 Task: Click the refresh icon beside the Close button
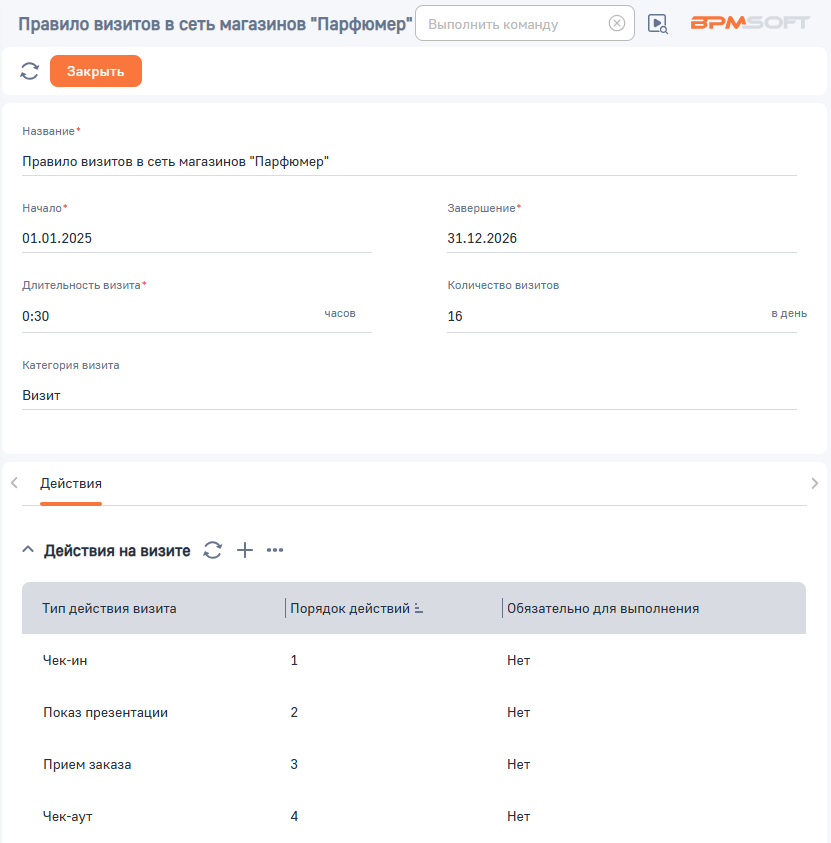pyautogui.click(x=30, y=71)
